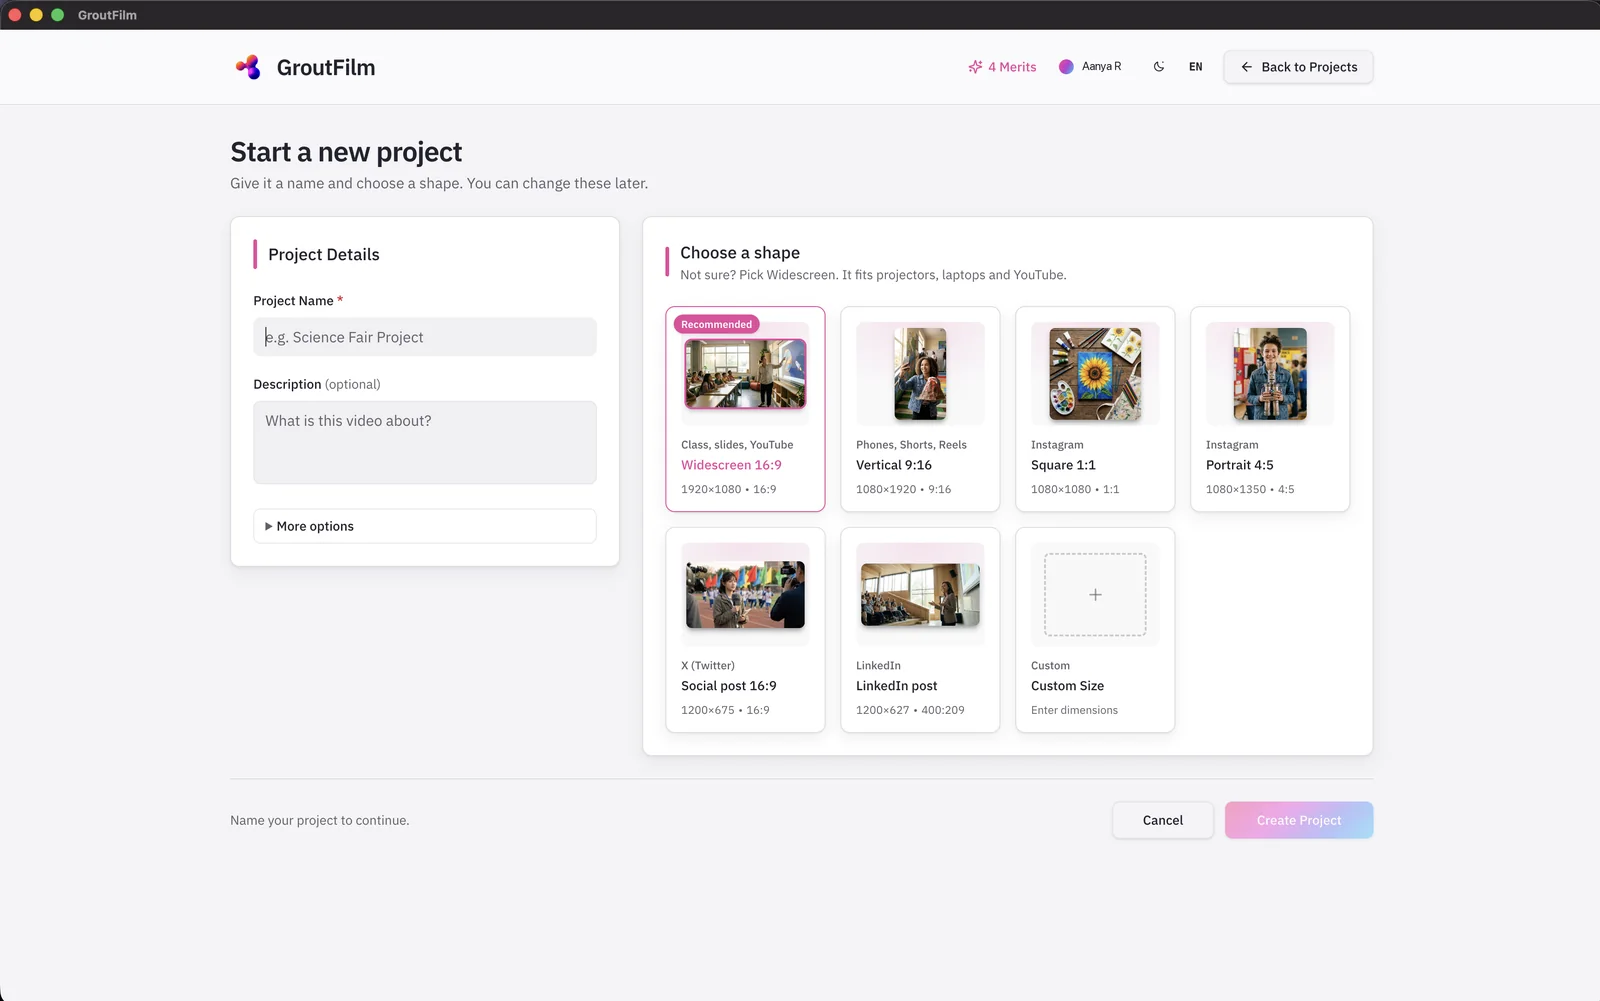The image size is (1600, 1001).
Task: Toggle dark mode moon icon
Action: [1159, 67]
